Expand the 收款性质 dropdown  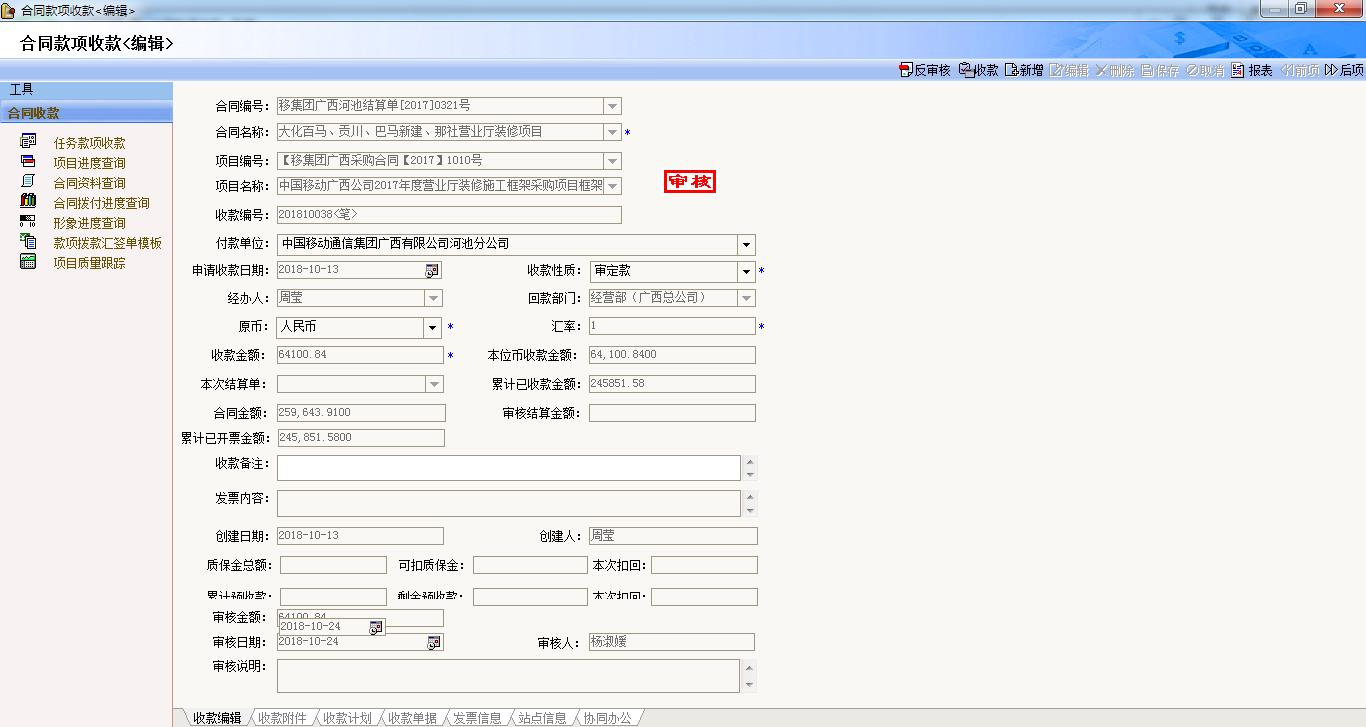746,271
